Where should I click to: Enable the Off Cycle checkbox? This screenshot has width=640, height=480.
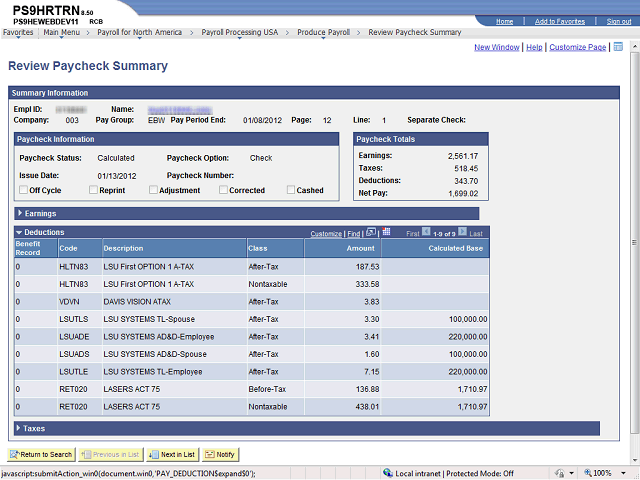23,190
